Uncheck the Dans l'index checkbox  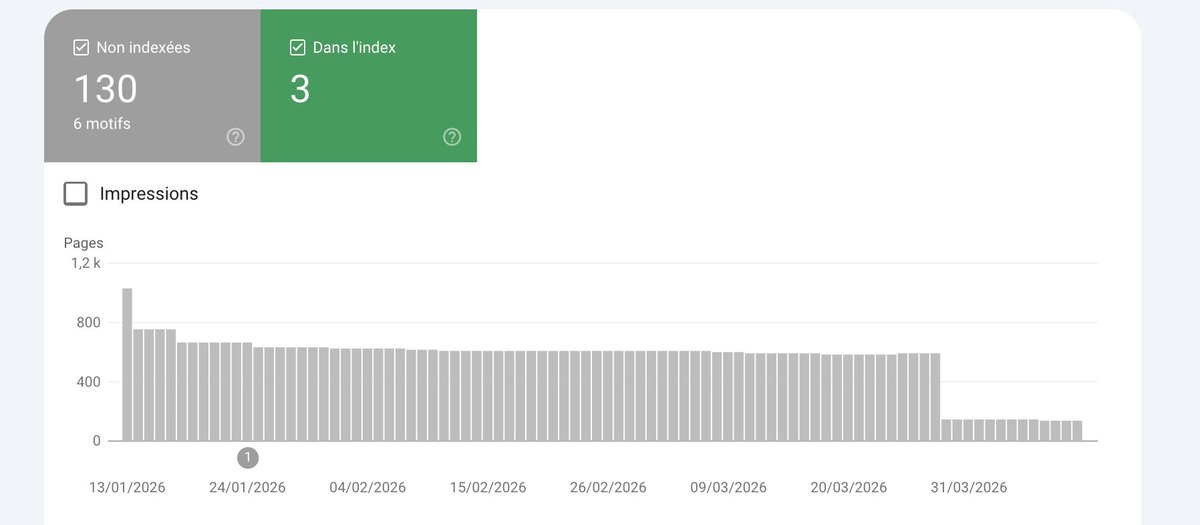297,47
